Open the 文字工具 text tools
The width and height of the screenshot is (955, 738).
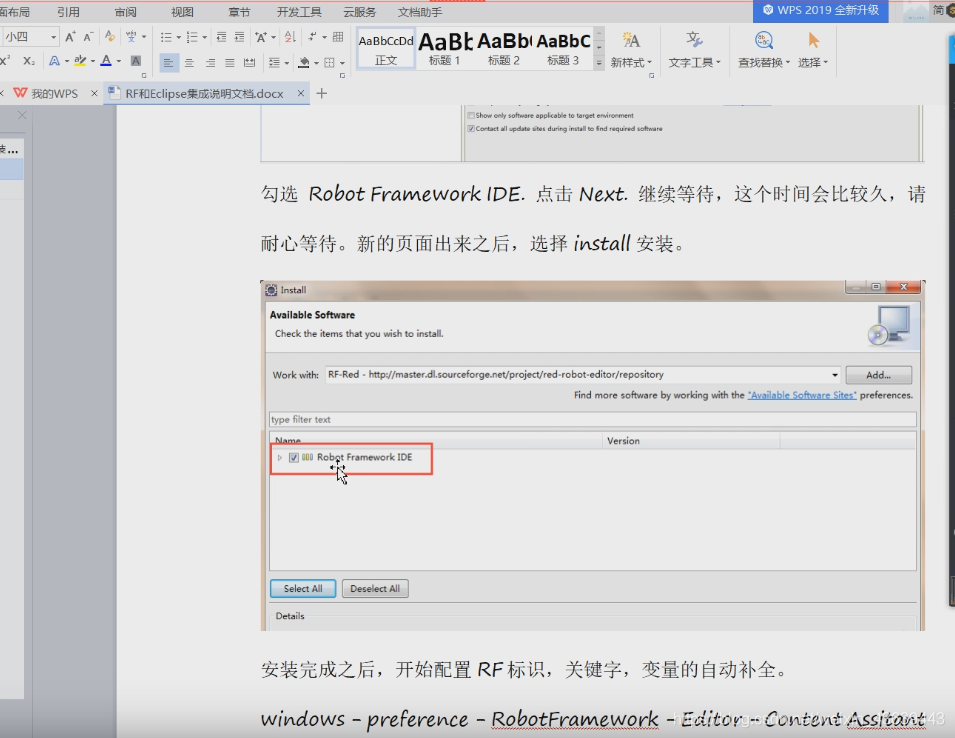coord(694,49)
